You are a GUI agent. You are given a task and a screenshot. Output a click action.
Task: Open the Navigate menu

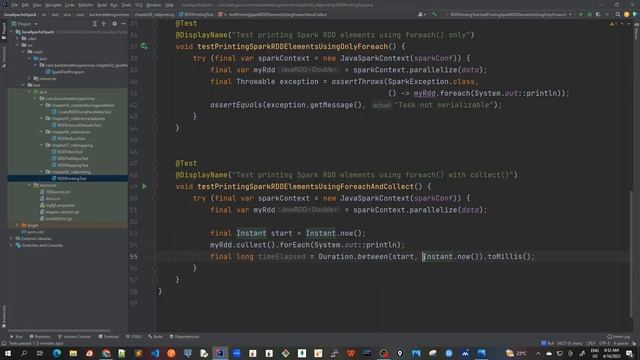(53, 5)
